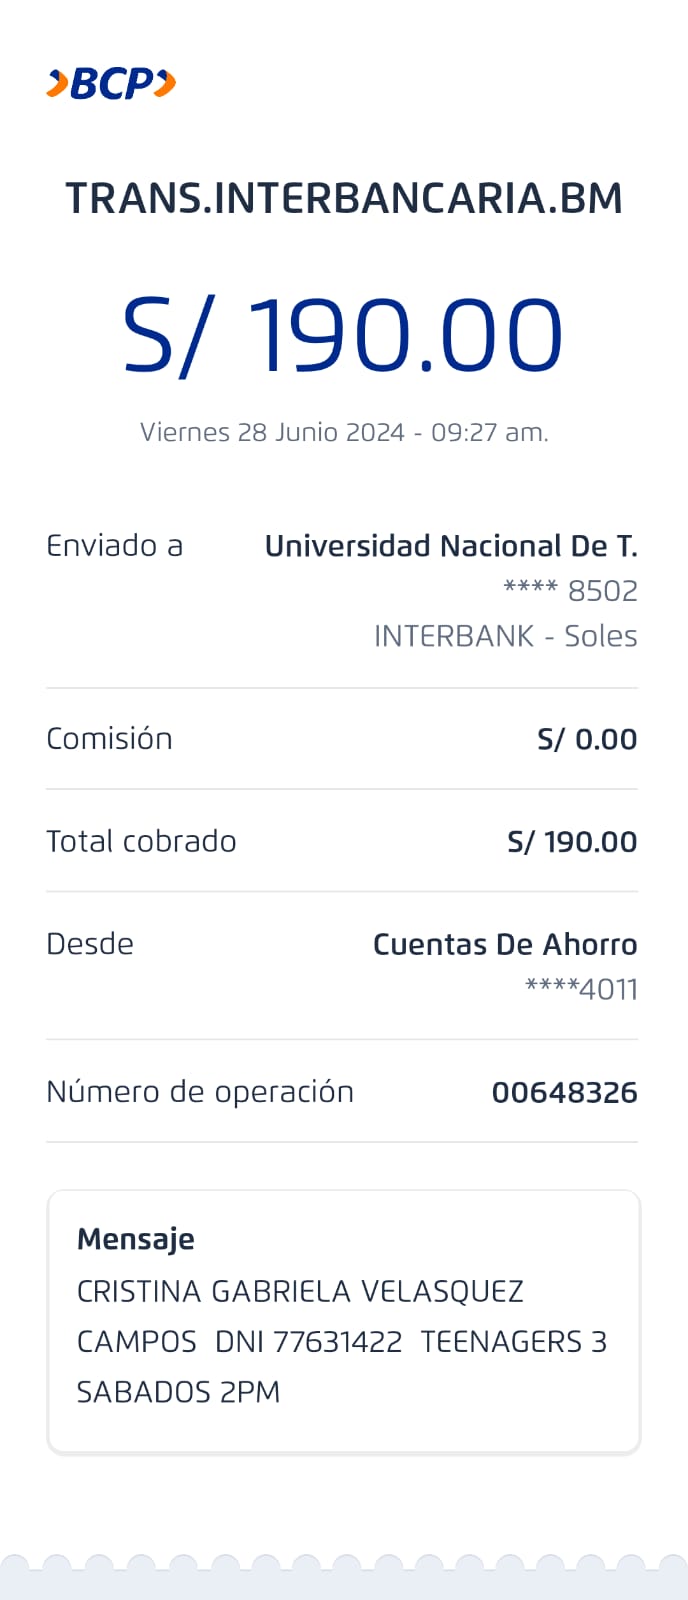The image size is (688, 1600).
Task: Click the CRISTINA GABRIELA VELASQUEZ message line
Action: (x=300, y=1291)
